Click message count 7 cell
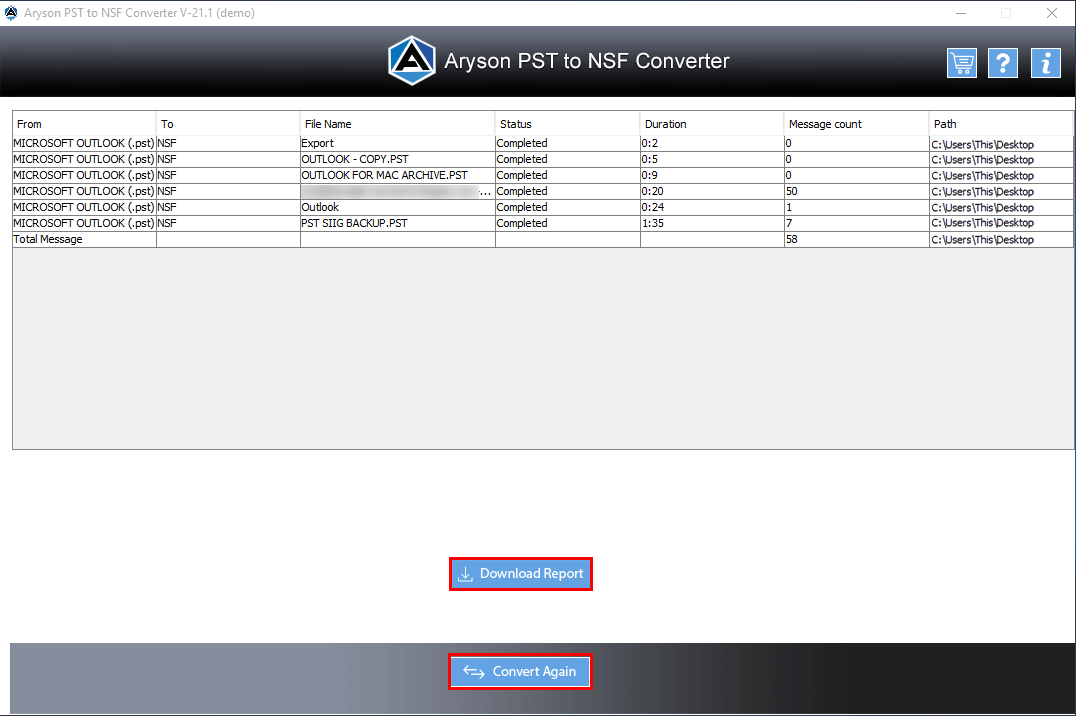The image size is (1076, 716). (856, 224)
